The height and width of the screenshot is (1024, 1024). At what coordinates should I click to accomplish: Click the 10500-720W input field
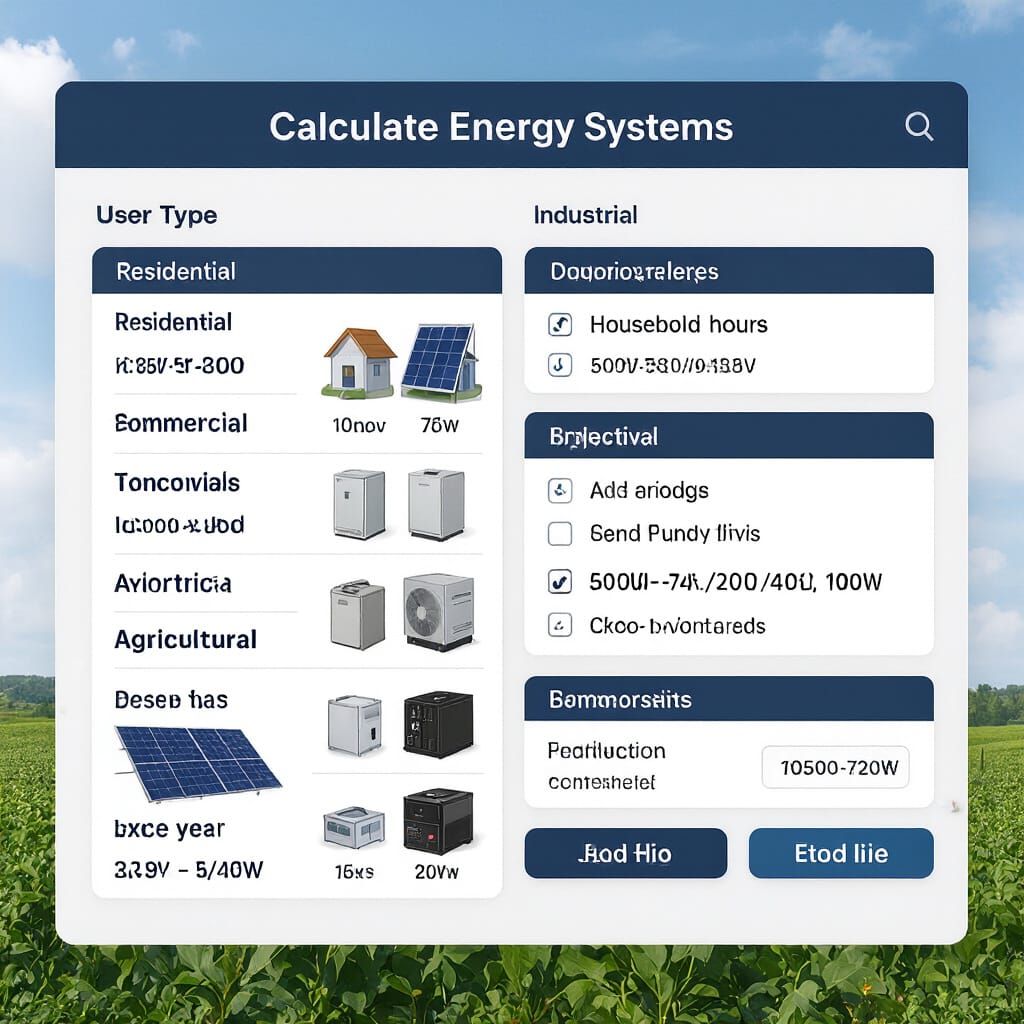tap(836, 767)
